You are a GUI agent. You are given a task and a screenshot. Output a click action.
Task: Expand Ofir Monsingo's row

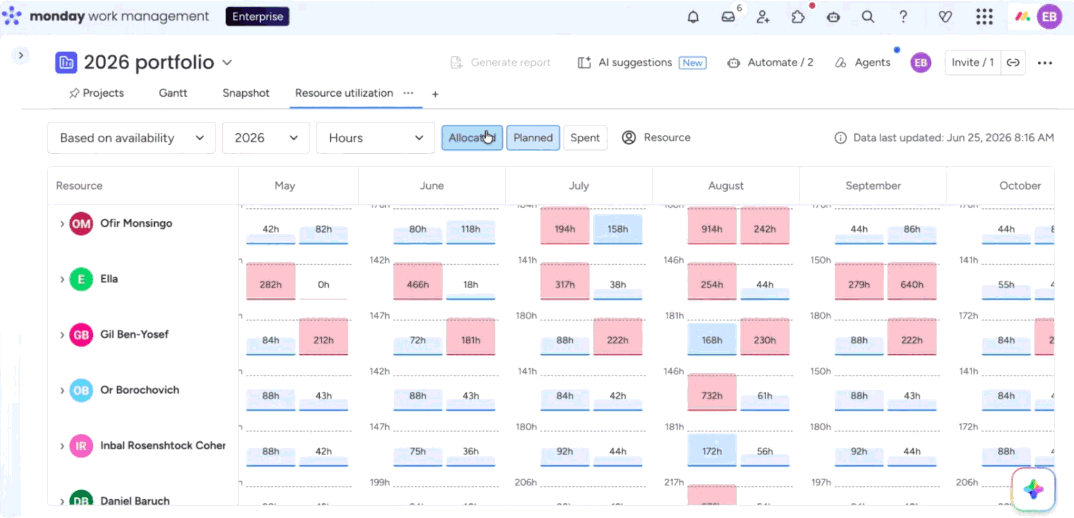(x=62, y=224)
